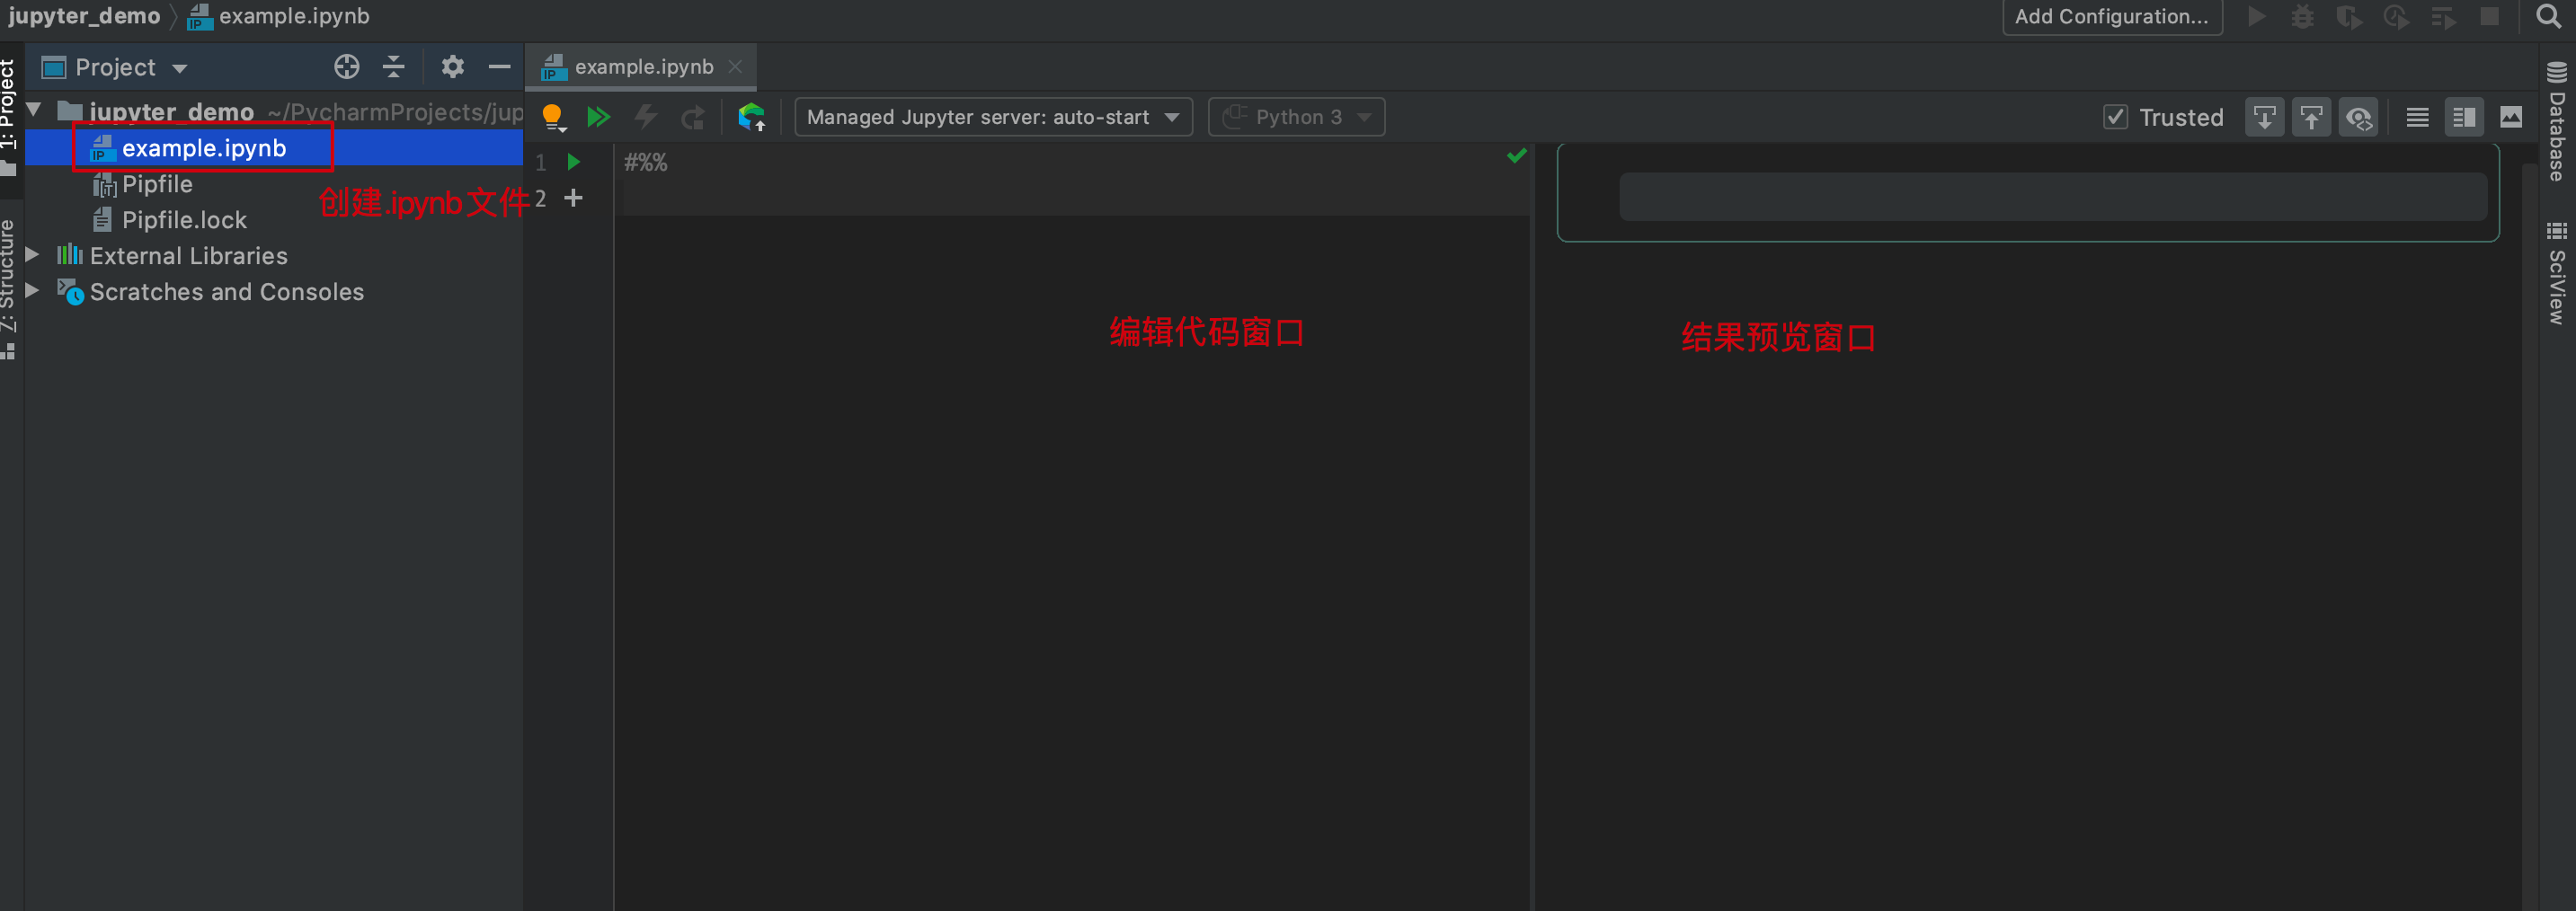Hide the Project panel with minus icon
Screen dimensions: 2576x911
pos(500,67)
